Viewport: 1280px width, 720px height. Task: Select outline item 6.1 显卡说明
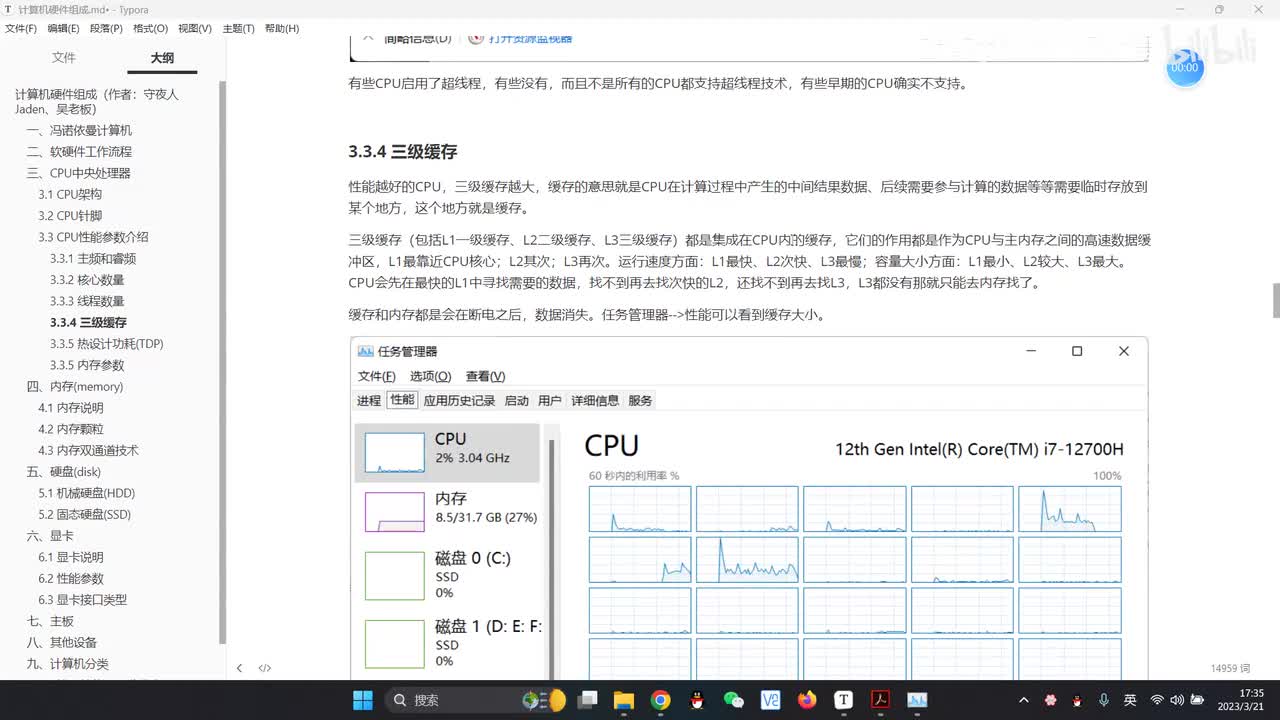(70, 557)
